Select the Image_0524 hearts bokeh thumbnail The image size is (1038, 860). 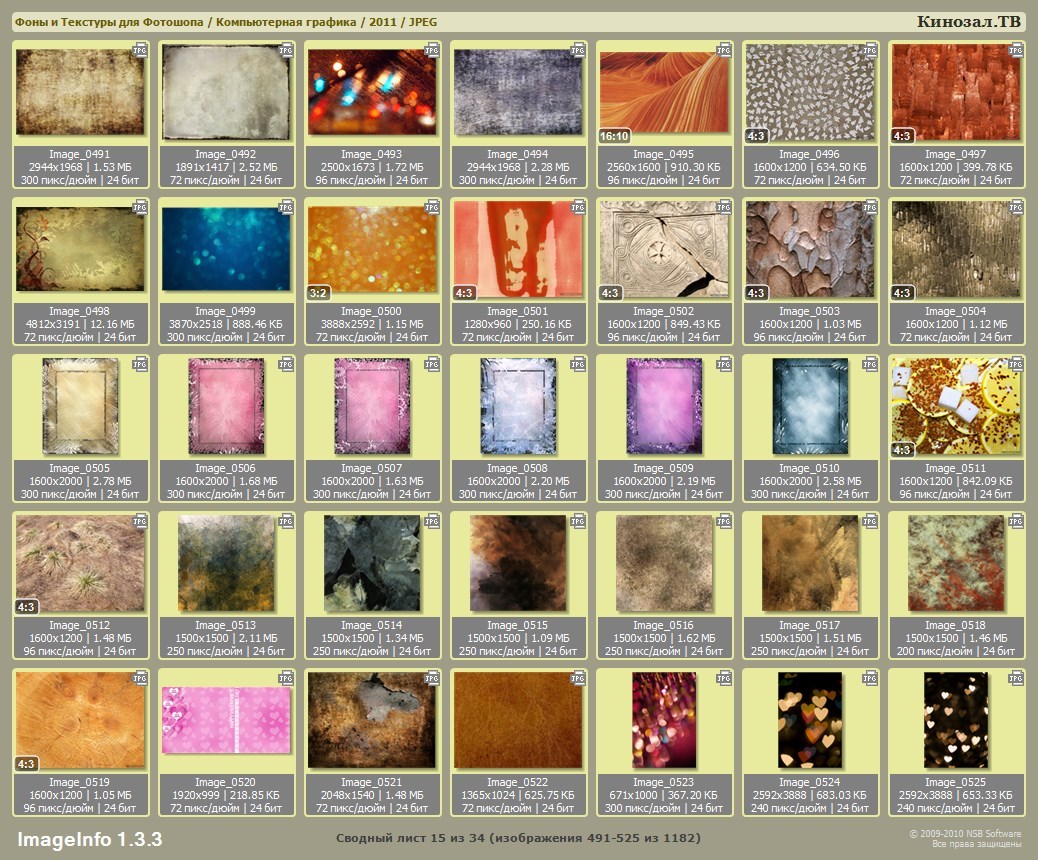pyautogui.click(x=809, y=719)
